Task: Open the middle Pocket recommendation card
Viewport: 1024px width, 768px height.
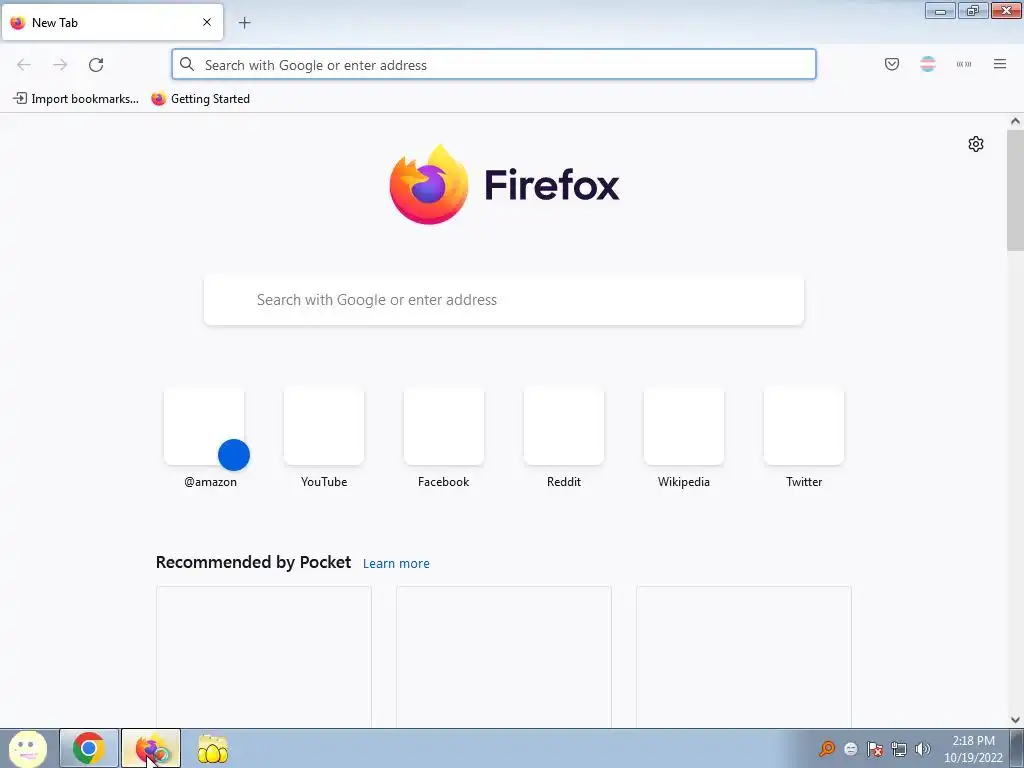Action: click(504, 656)
